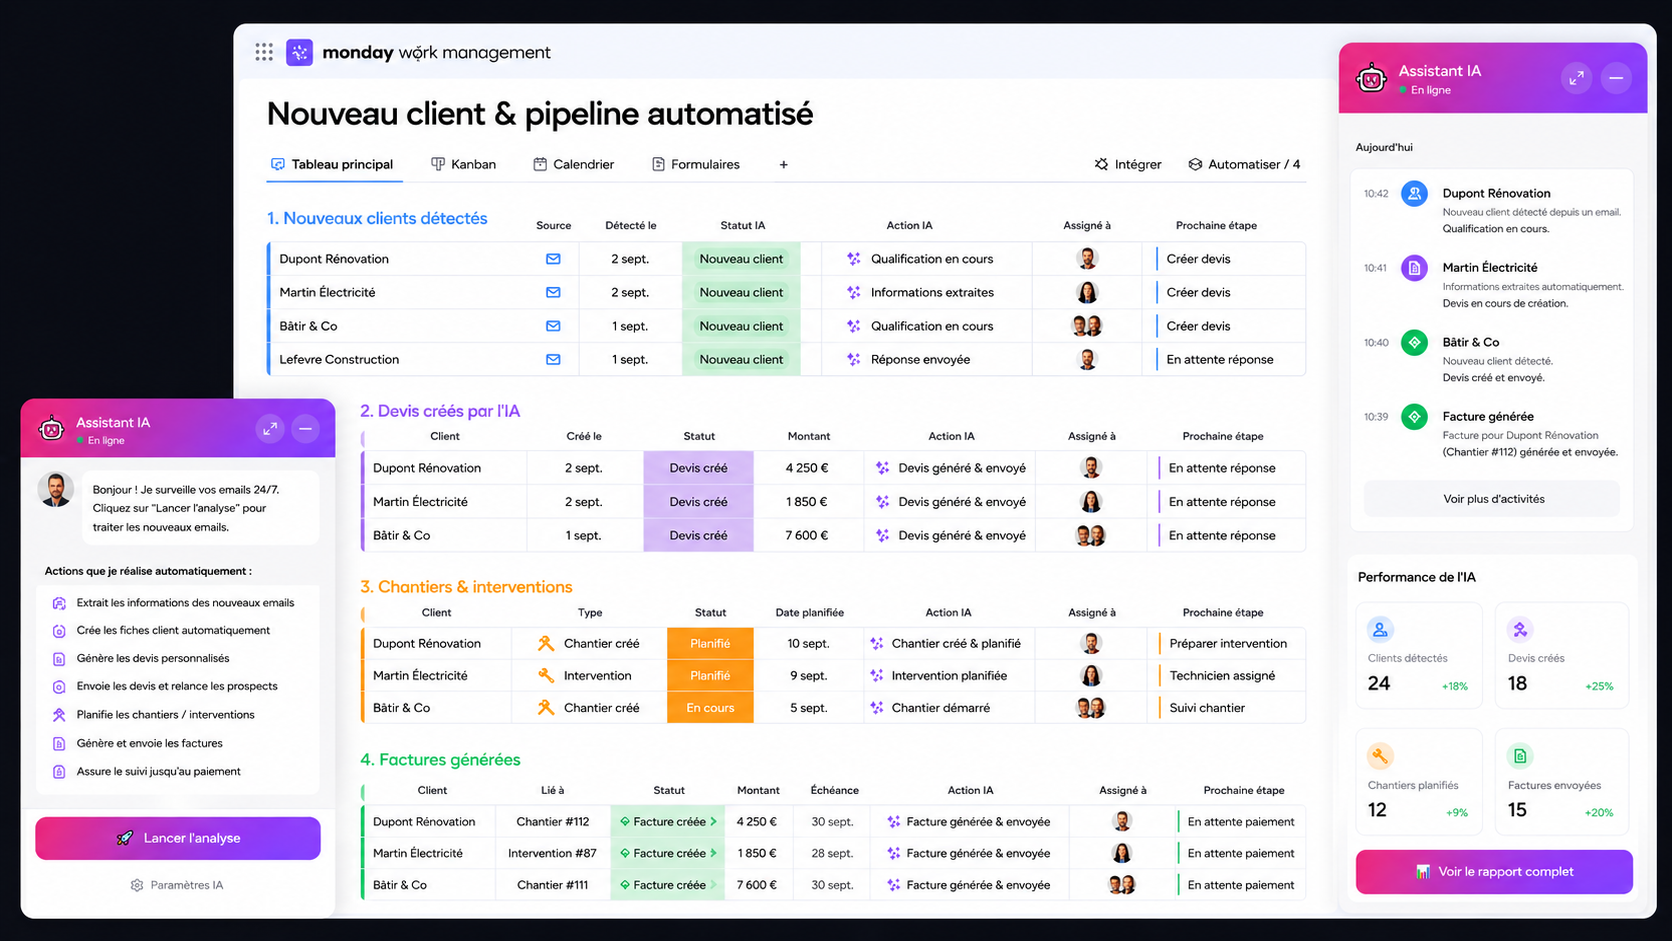Viewport: 1672px width, 941px height.
Task: Expand the right Assistant IA activity panel
Action: pos(1576,78)
